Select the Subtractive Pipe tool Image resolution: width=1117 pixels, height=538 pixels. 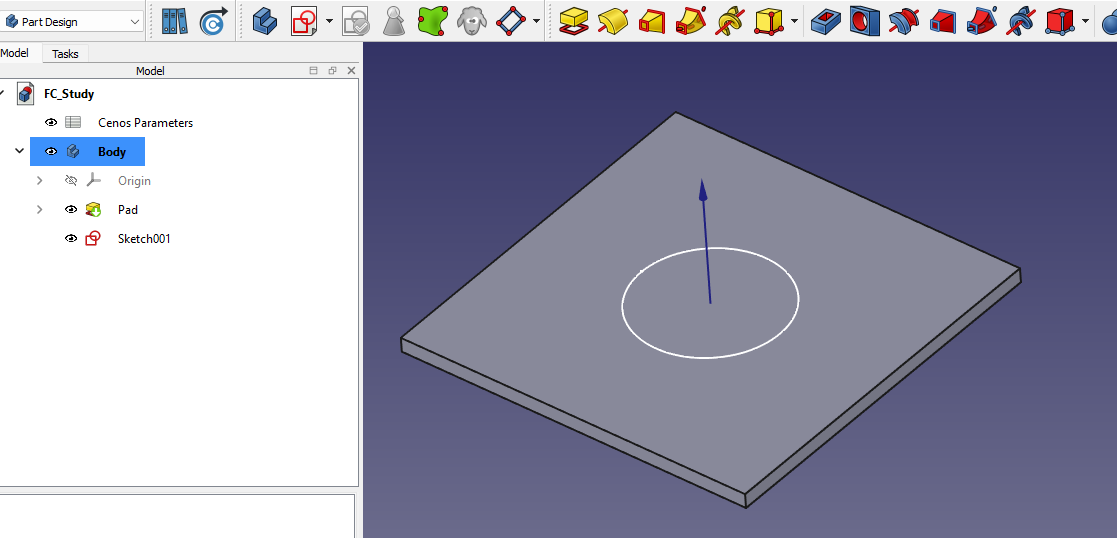pos(981,21)
